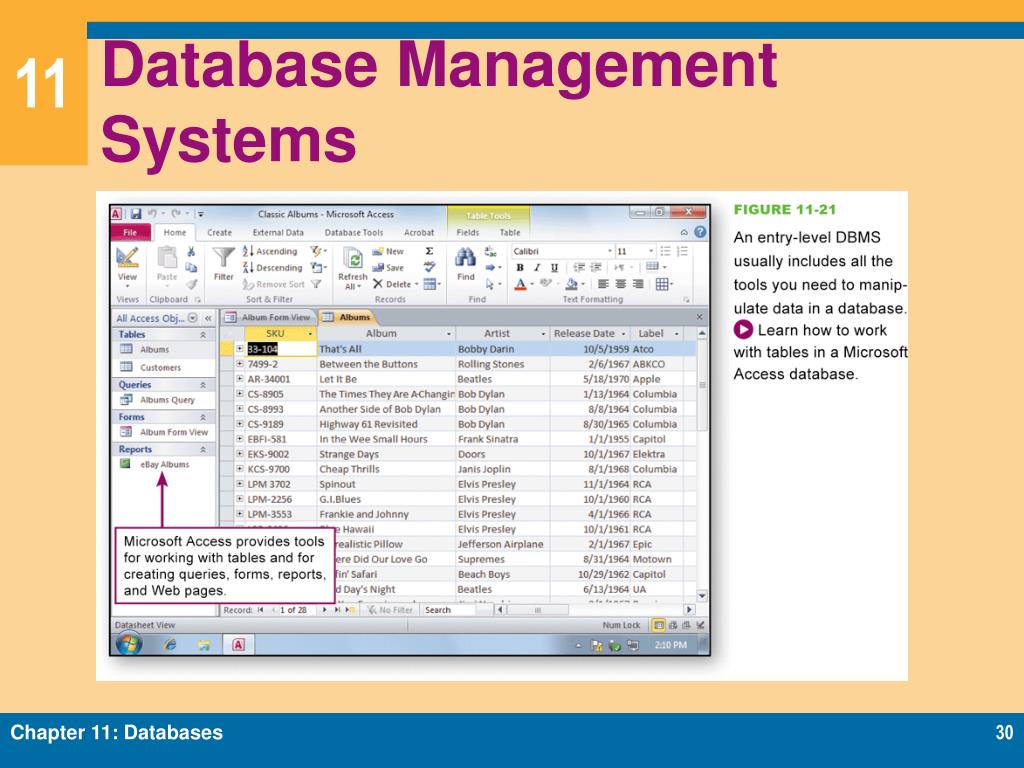Save the database with the floppy disk icon
The width and height of the screenshot is (1024, 768).
(x=136, y=214)
